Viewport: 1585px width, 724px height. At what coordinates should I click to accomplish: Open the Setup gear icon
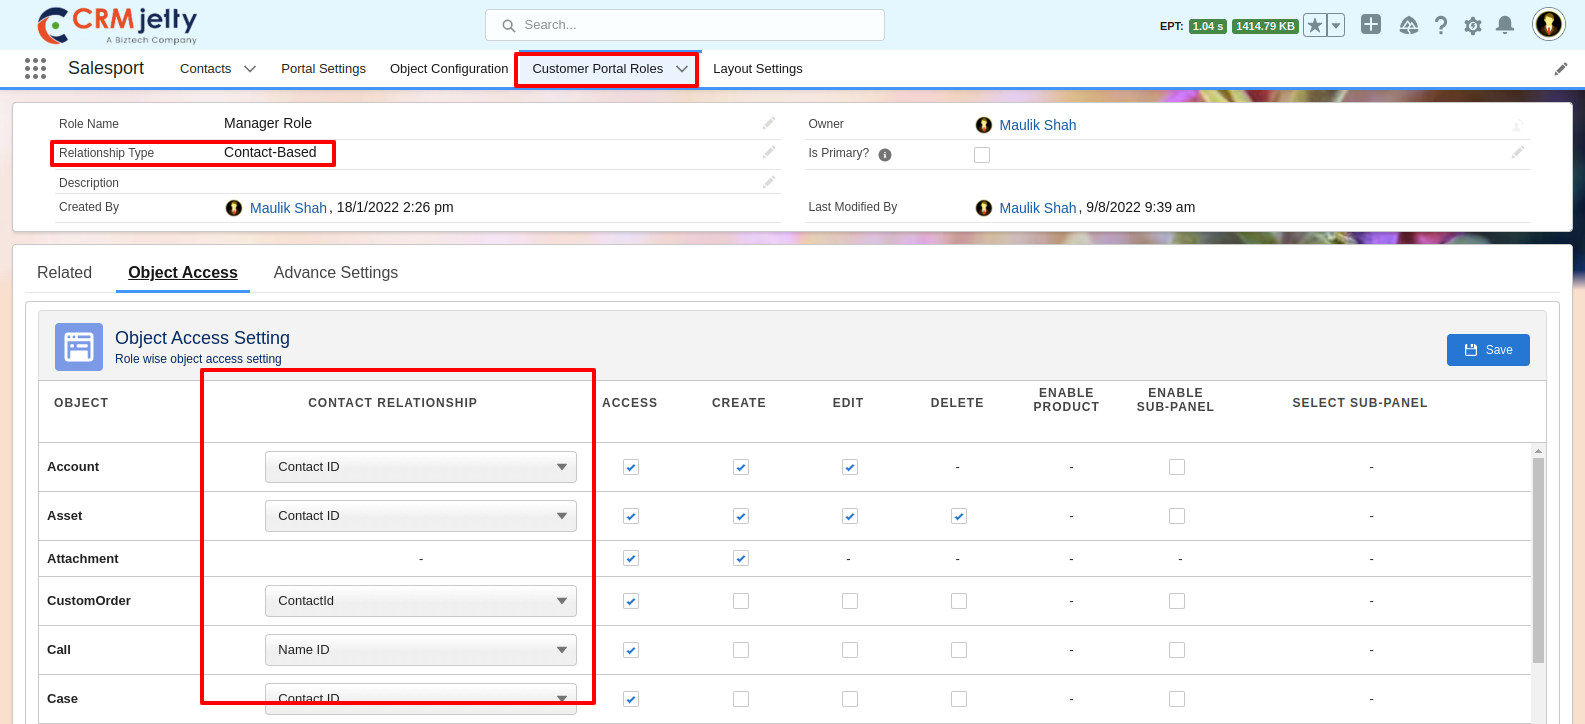coord(1472,26)
